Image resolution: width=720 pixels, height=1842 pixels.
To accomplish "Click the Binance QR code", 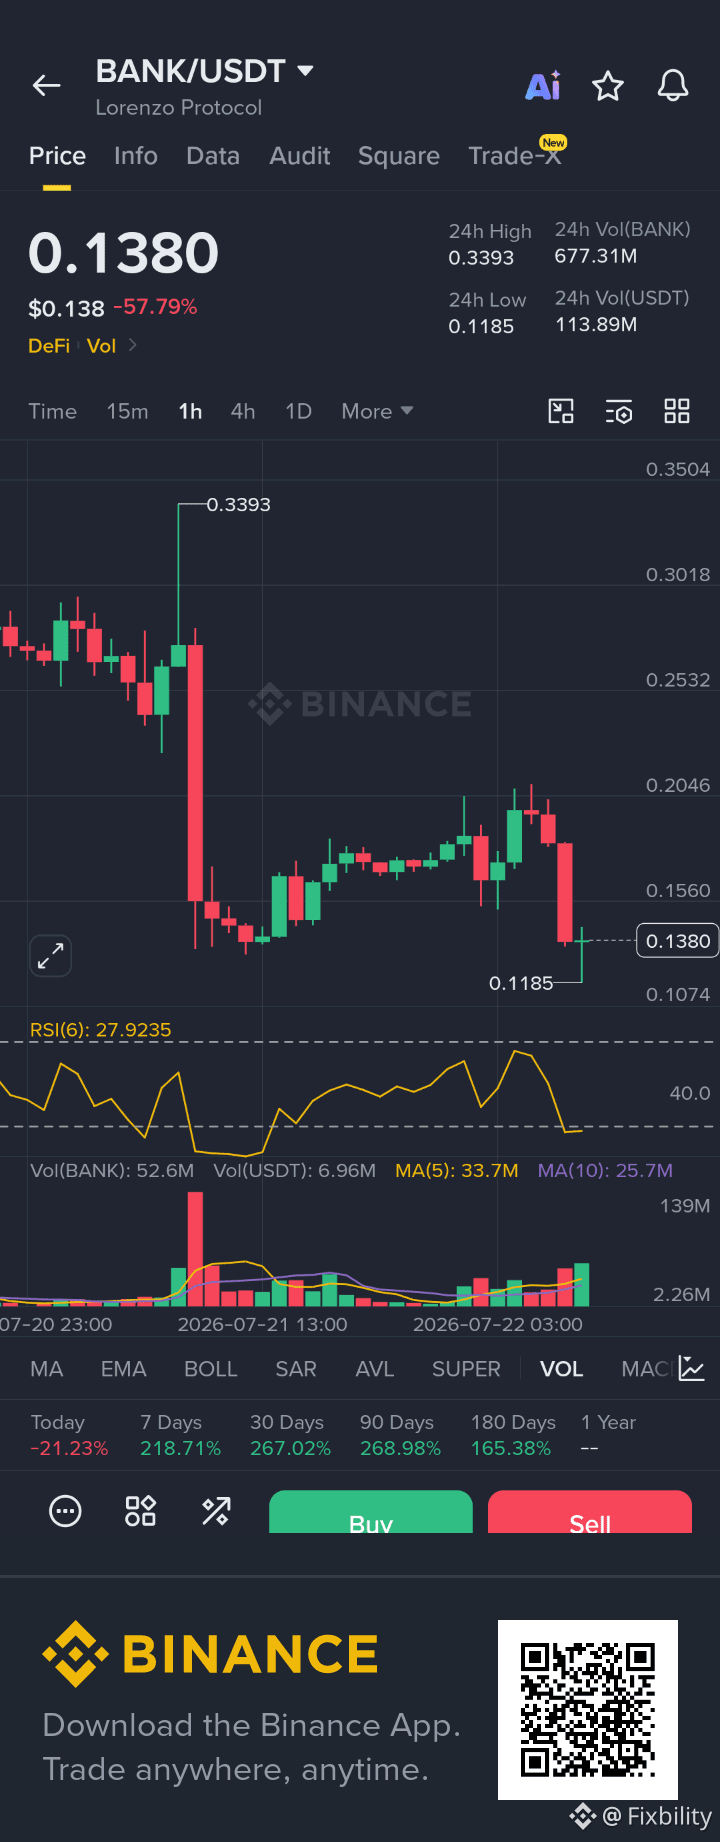I will click(x=588, y=1710).
